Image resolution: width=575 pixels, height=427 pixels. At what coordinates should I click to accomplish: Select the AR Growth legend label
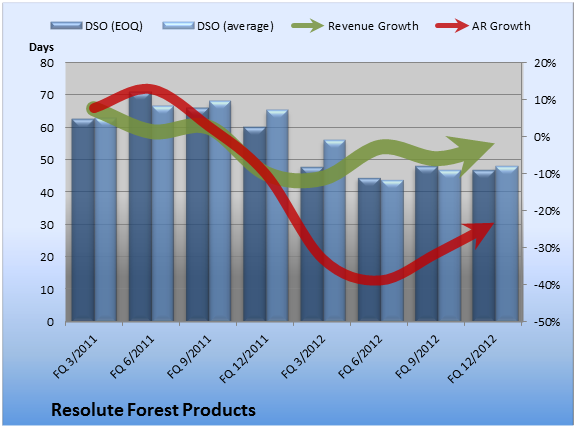[x=501, y=26]
